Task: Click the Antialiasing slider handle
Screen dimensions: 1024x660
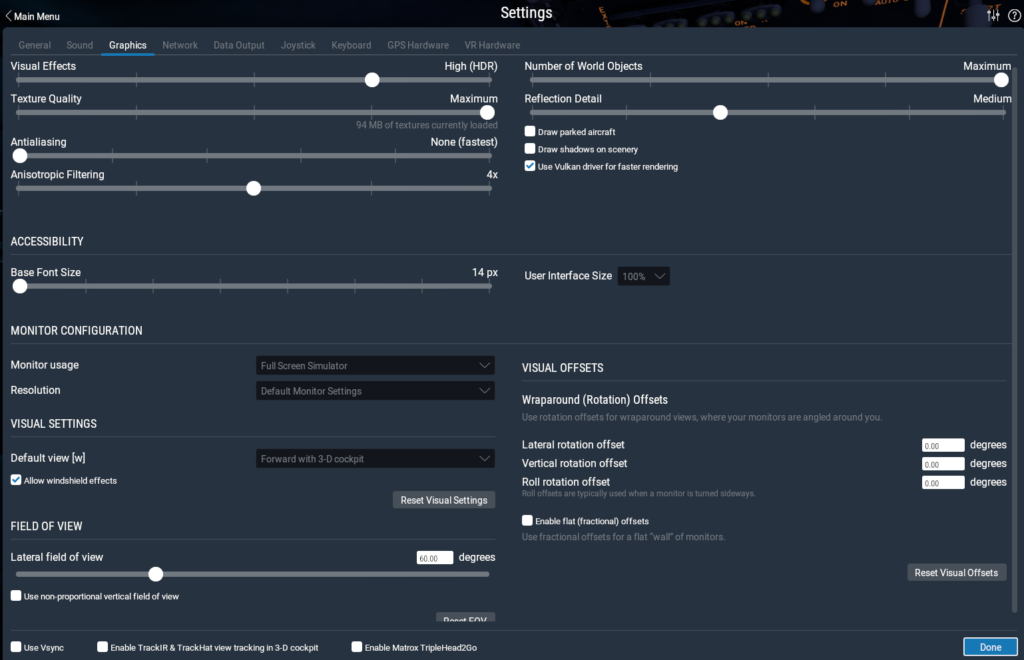Action: point(19,156)
